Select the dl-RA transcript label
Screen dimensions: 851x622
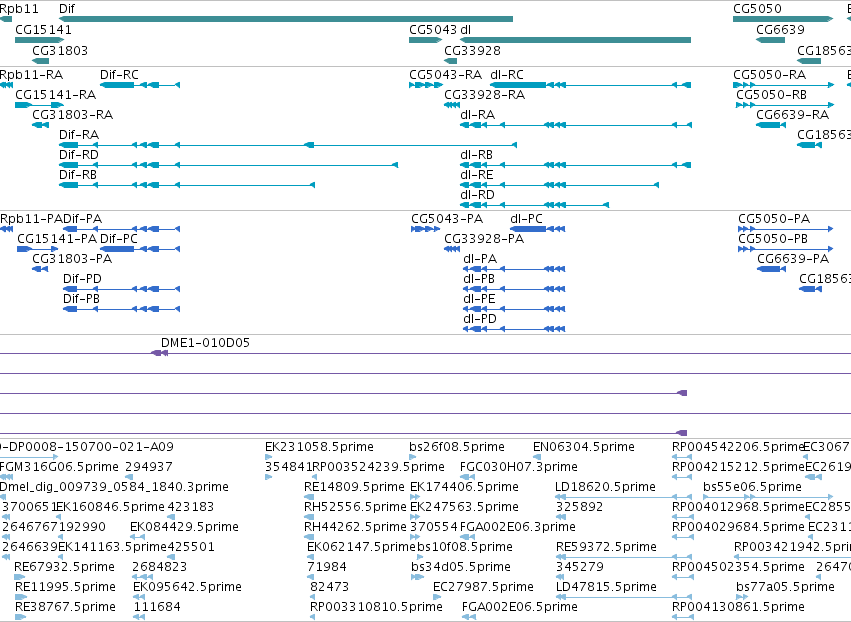[478, 115]
